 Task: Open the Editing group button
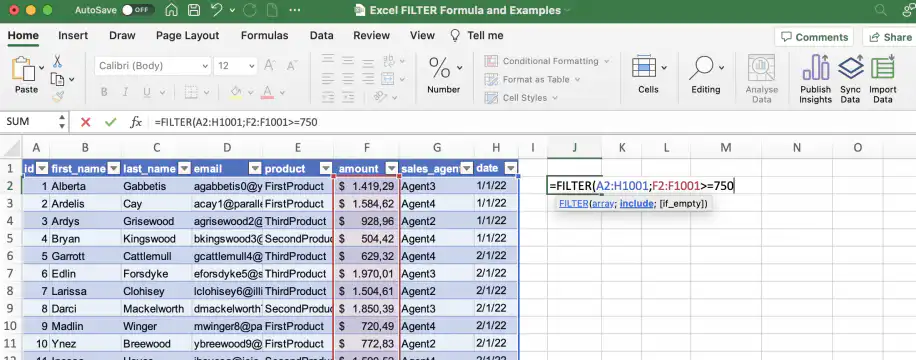(706, 75)
